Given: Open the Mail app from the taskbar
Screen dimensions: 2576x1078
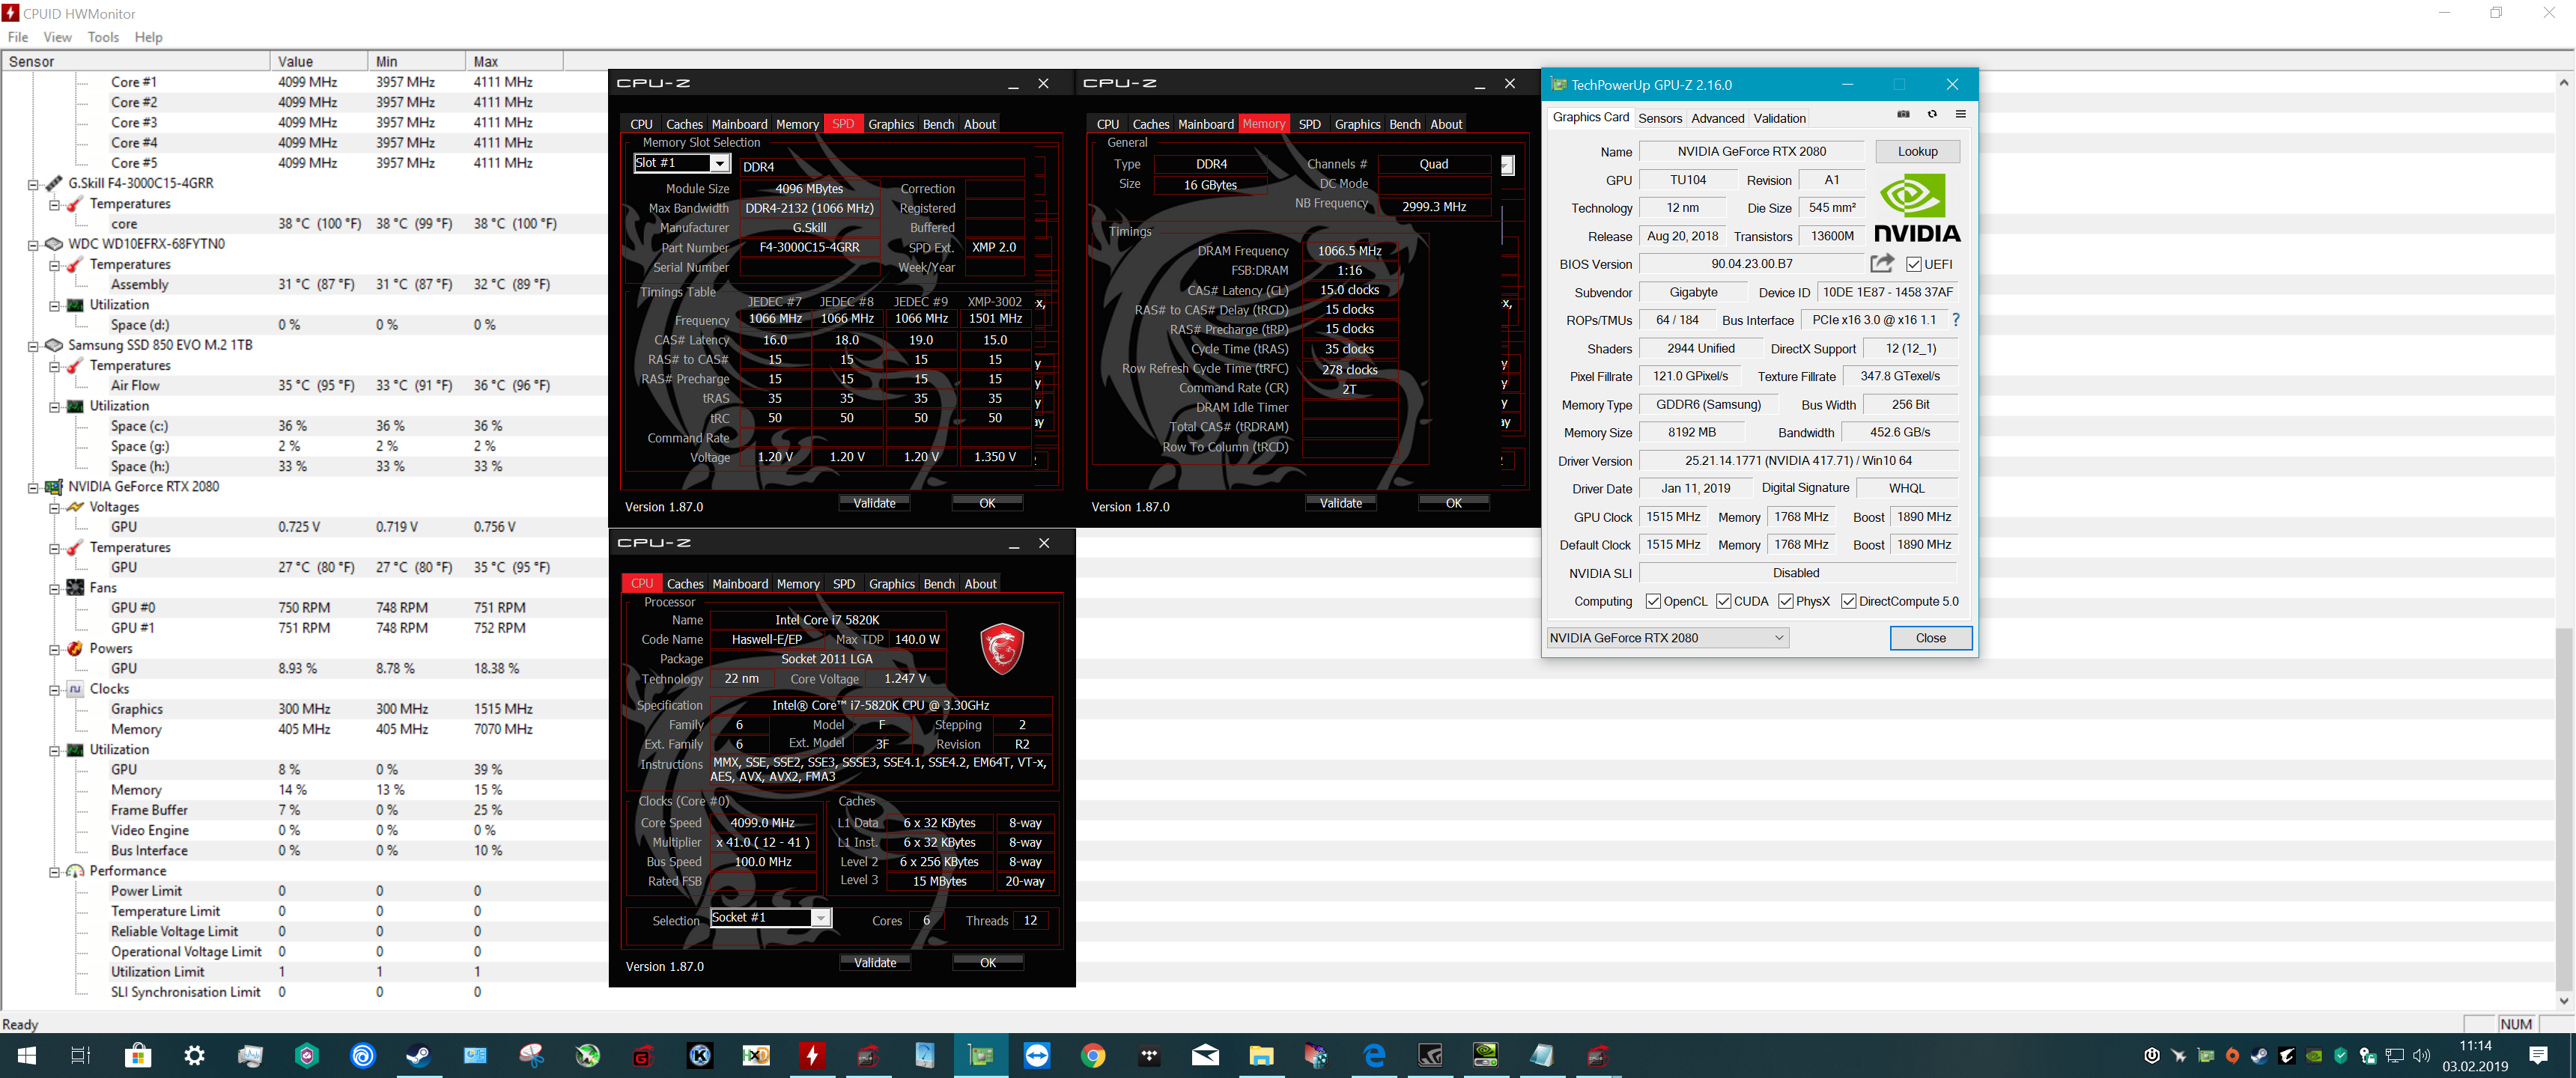Looking at the screenshot, I should pyautogui.click(x=1205, y=1056).
